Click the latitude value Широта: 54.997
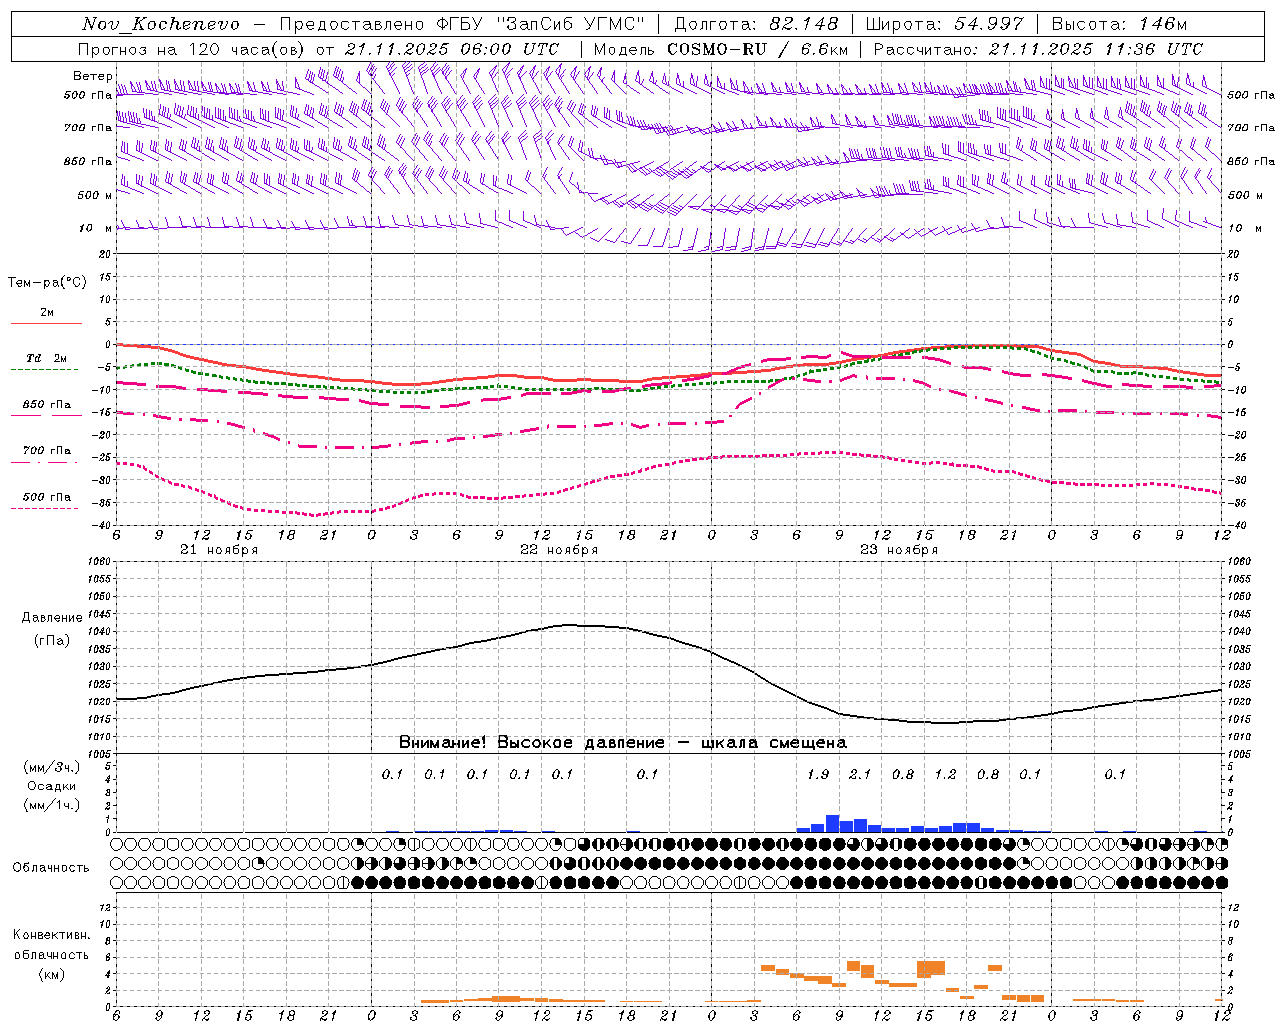Viewport: 1280px width, 1024px height. [944, 24]
